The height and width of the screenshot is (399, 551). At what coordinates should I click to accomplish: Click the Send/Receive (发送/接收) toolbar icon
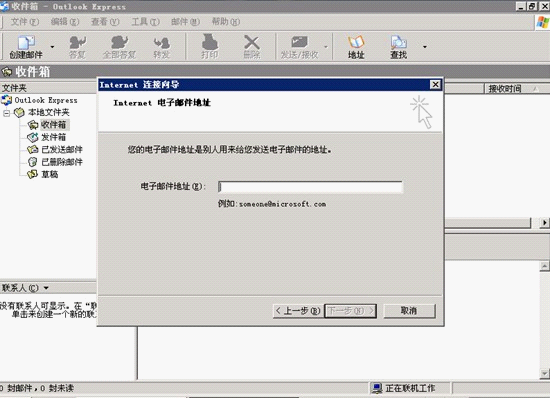click(x=299, y=47)
